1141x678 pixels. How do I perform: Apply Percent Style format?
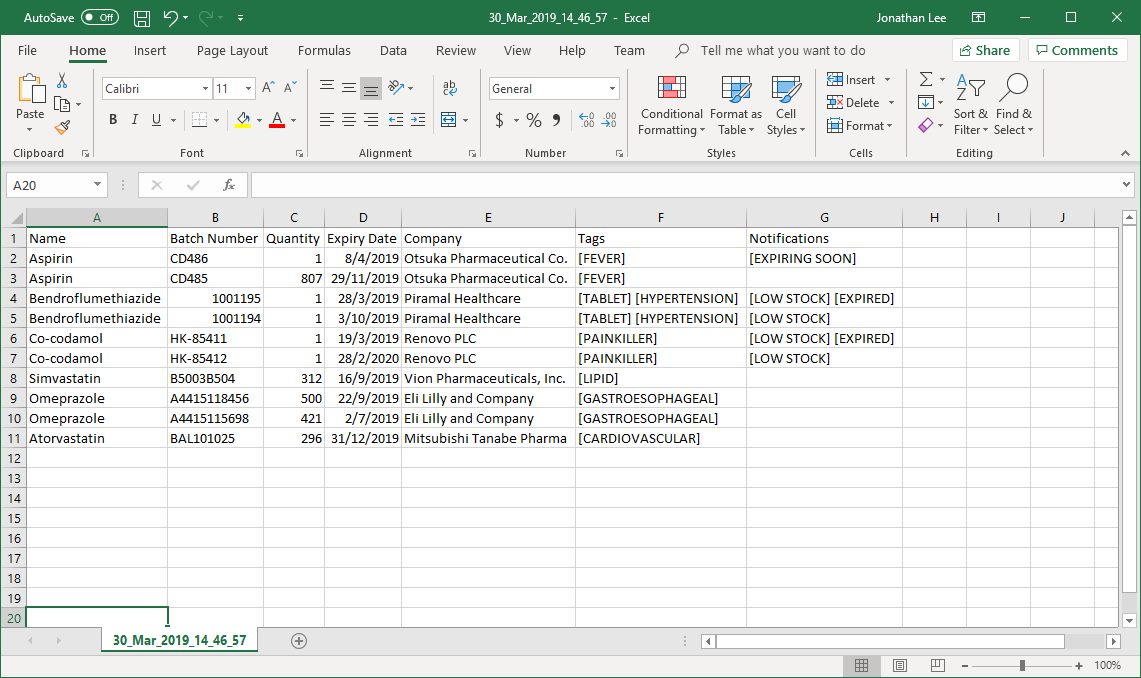coord(533,120)
